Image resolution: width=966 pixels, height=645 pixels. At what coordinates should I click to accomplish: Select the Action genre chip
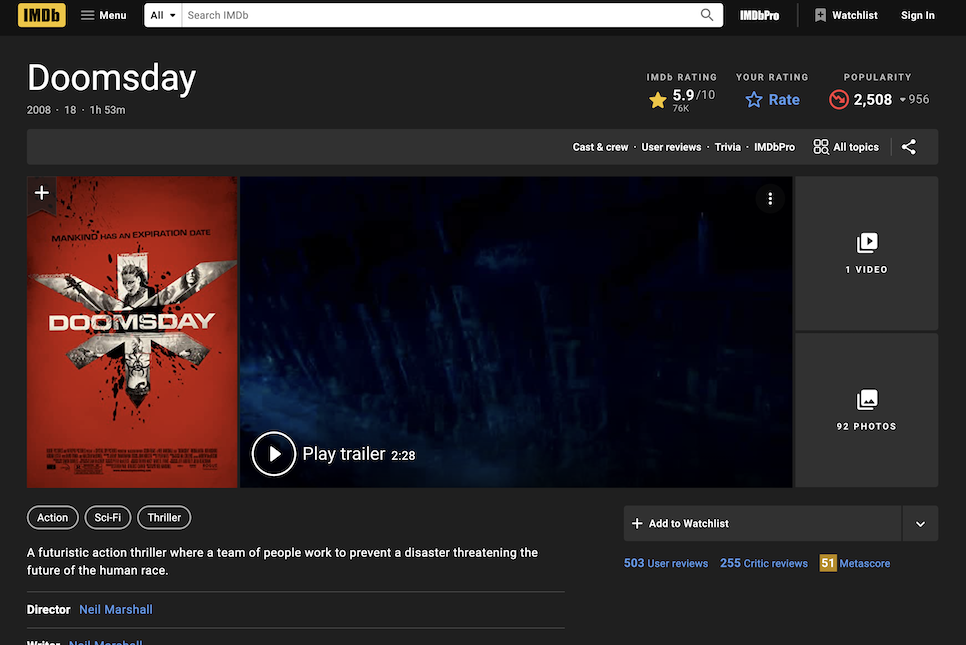(52, 517)
